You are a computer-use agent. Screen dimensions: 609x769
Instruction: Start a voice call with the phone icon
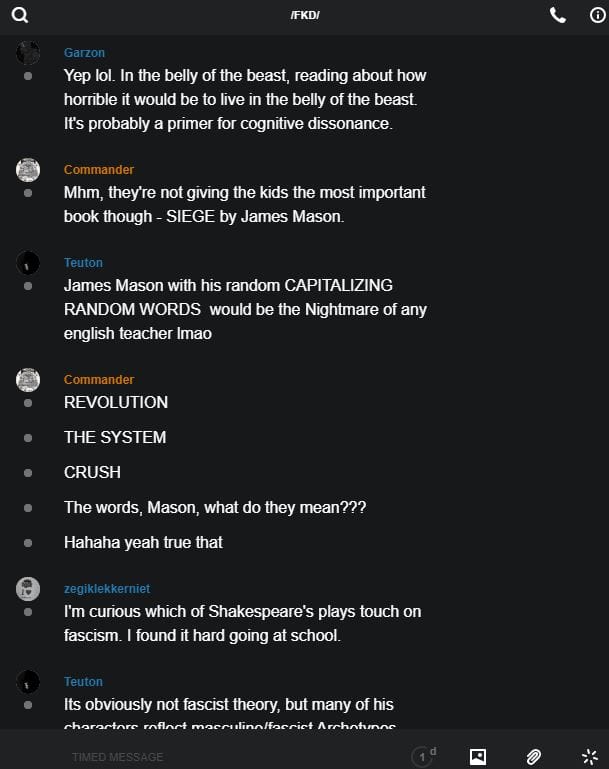point(557,15)
